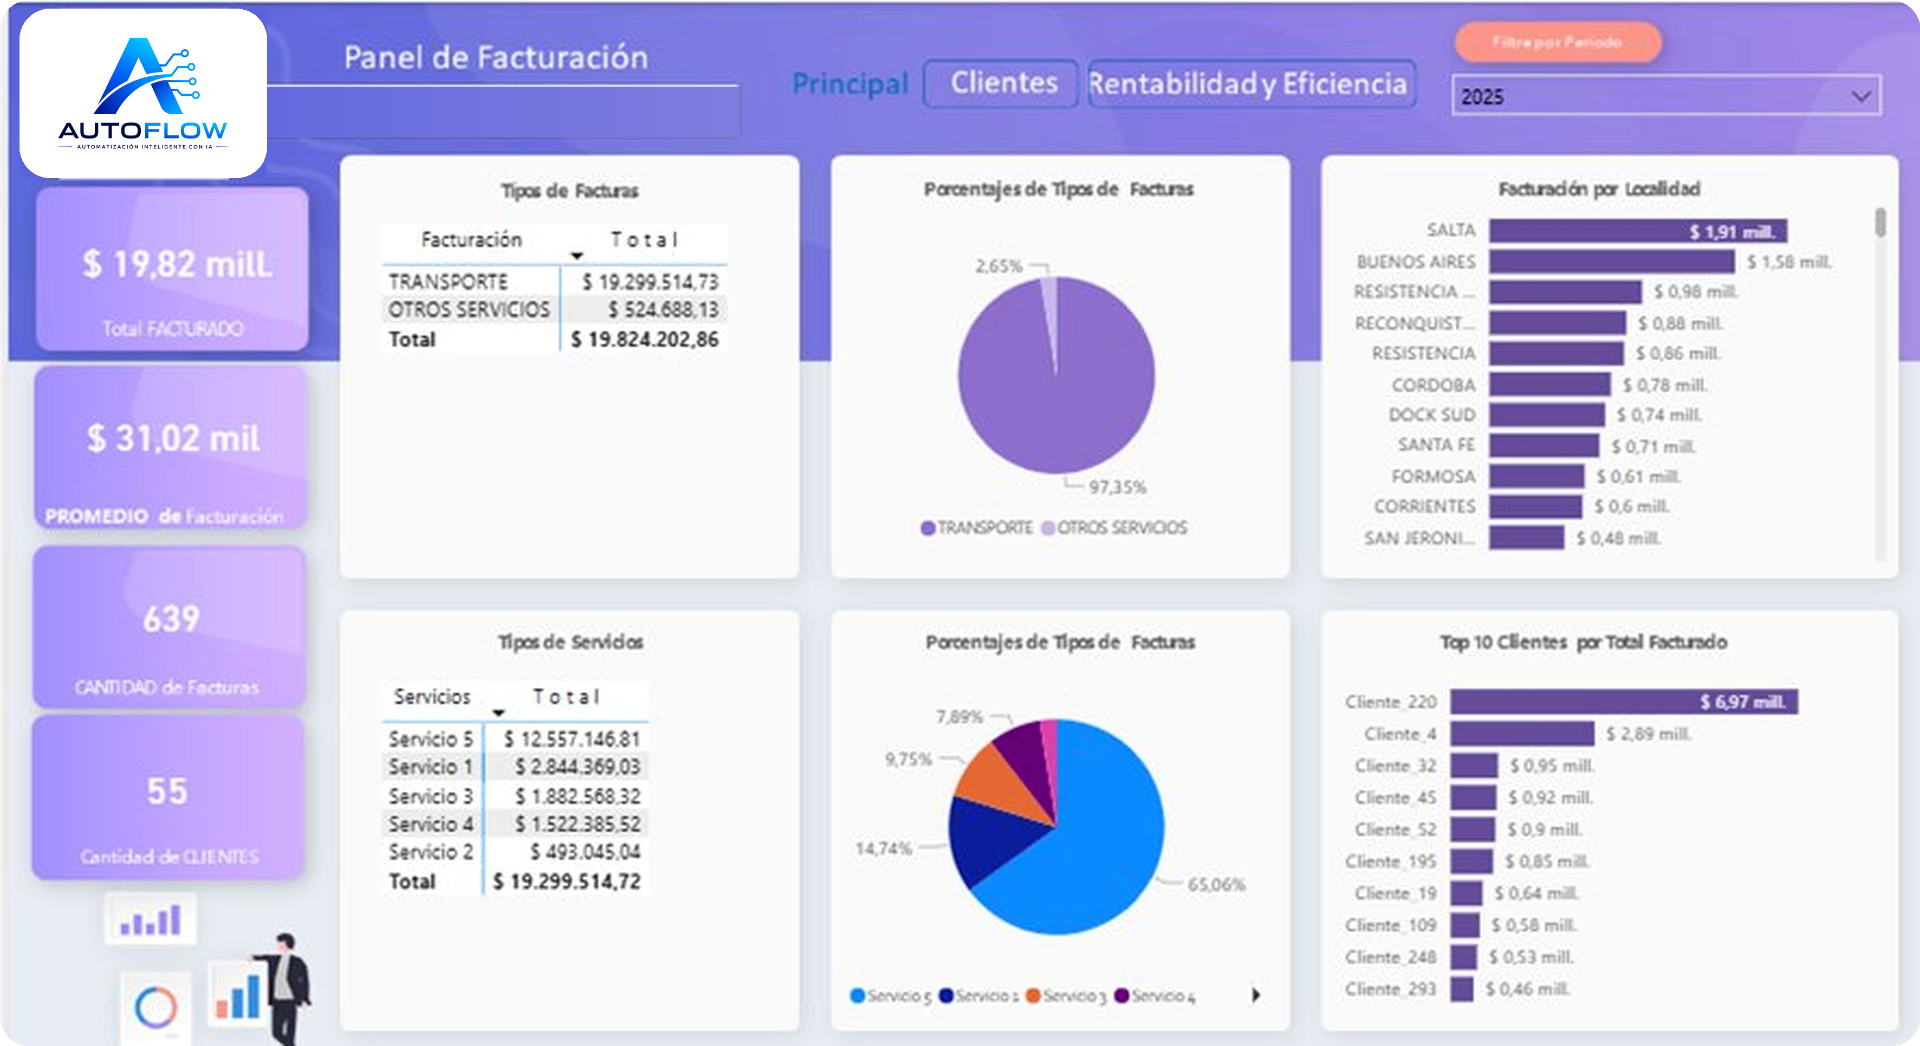Image resolution: width=1920 pixels, height=1046 pixels.
Task: Select the Cantidad de Facturas card
Action: [x=169, y=626]
